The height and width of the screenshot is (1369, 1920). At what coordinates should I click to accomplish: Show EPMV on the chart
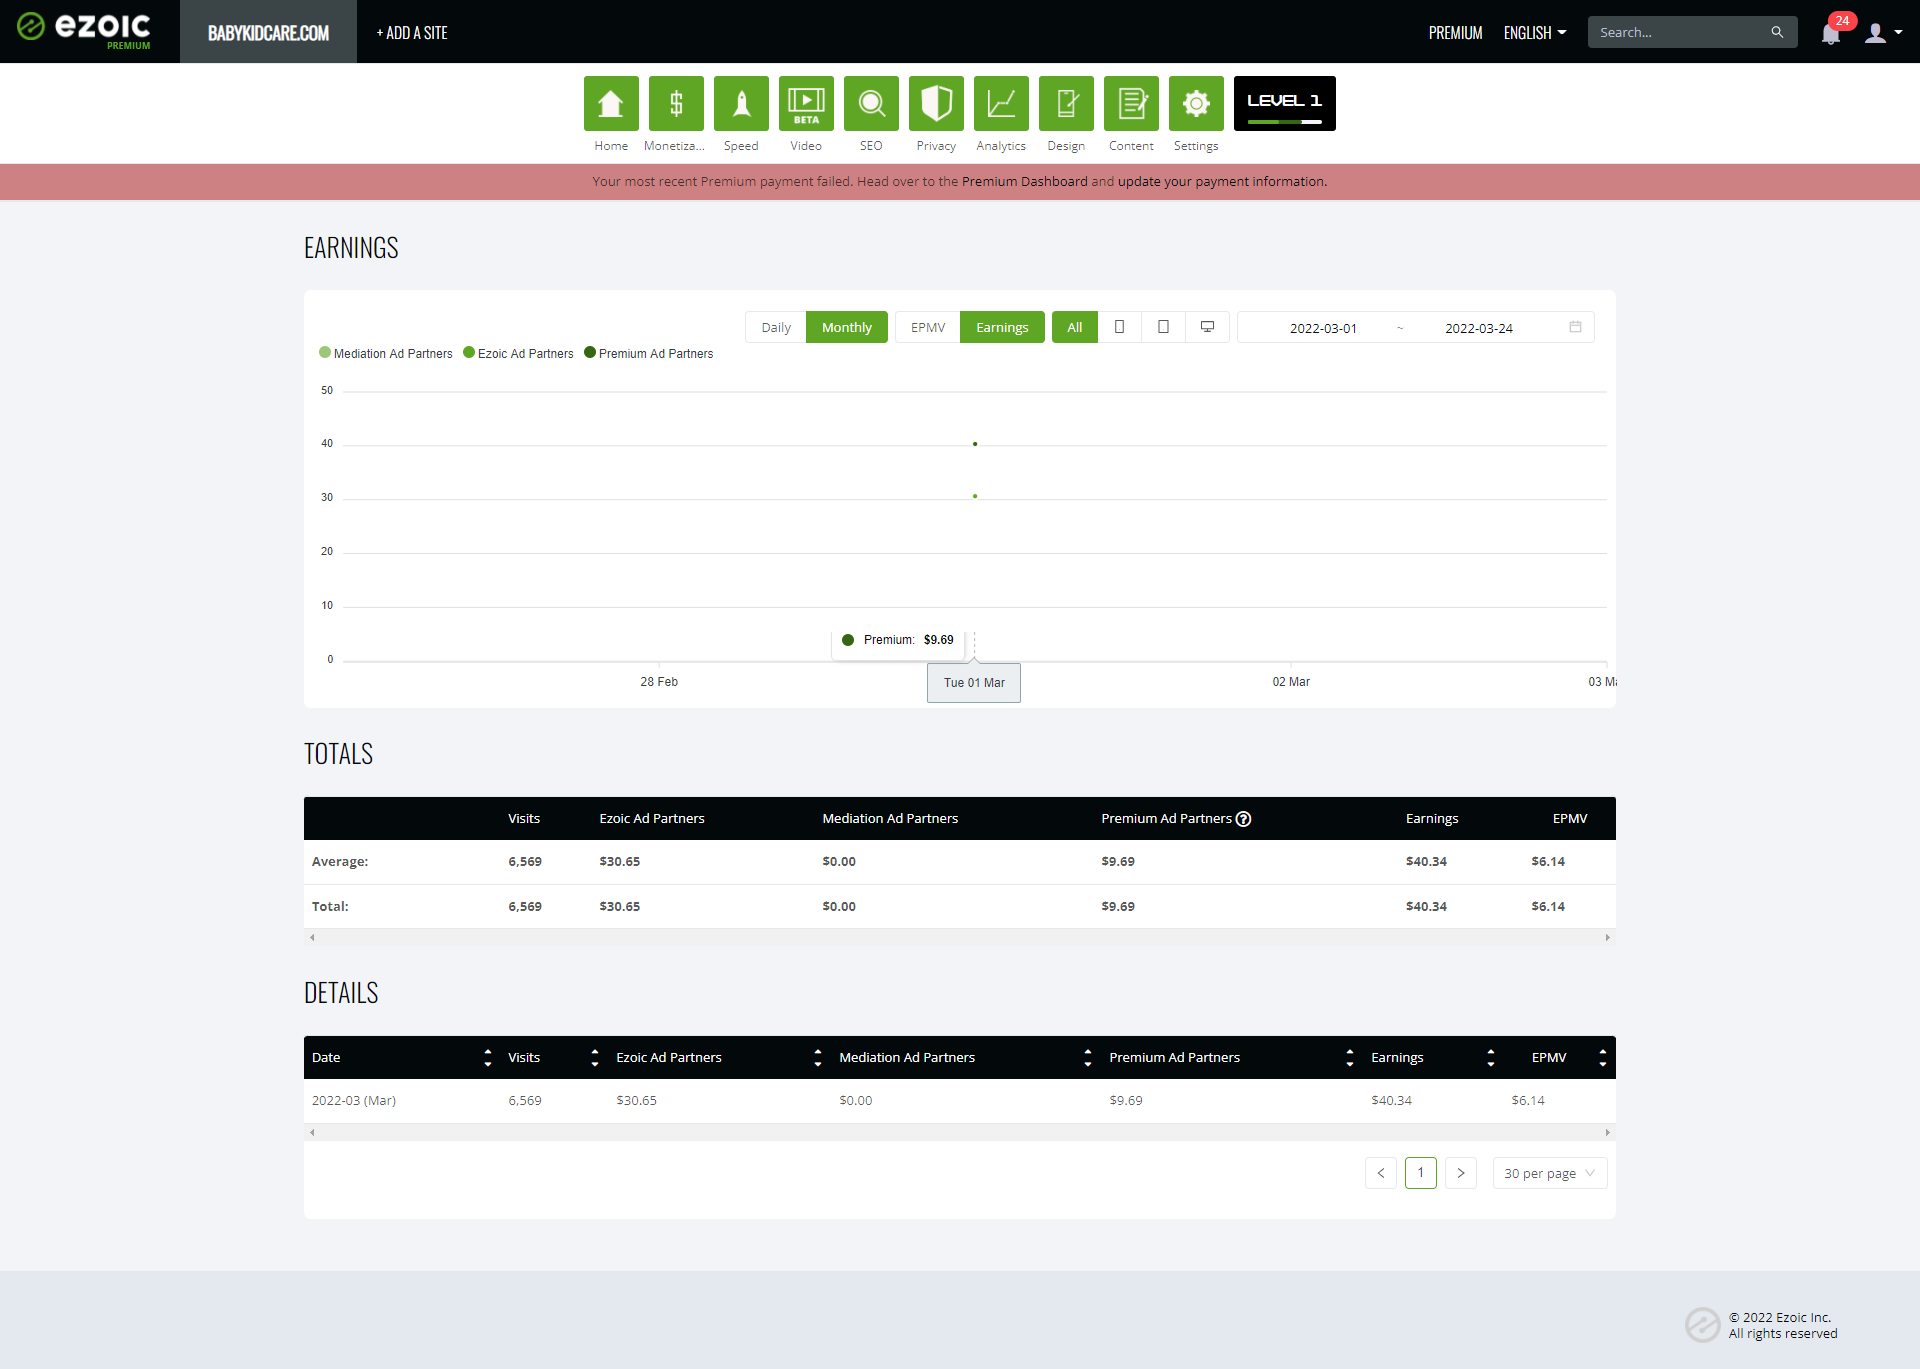(x=928, y=327)
